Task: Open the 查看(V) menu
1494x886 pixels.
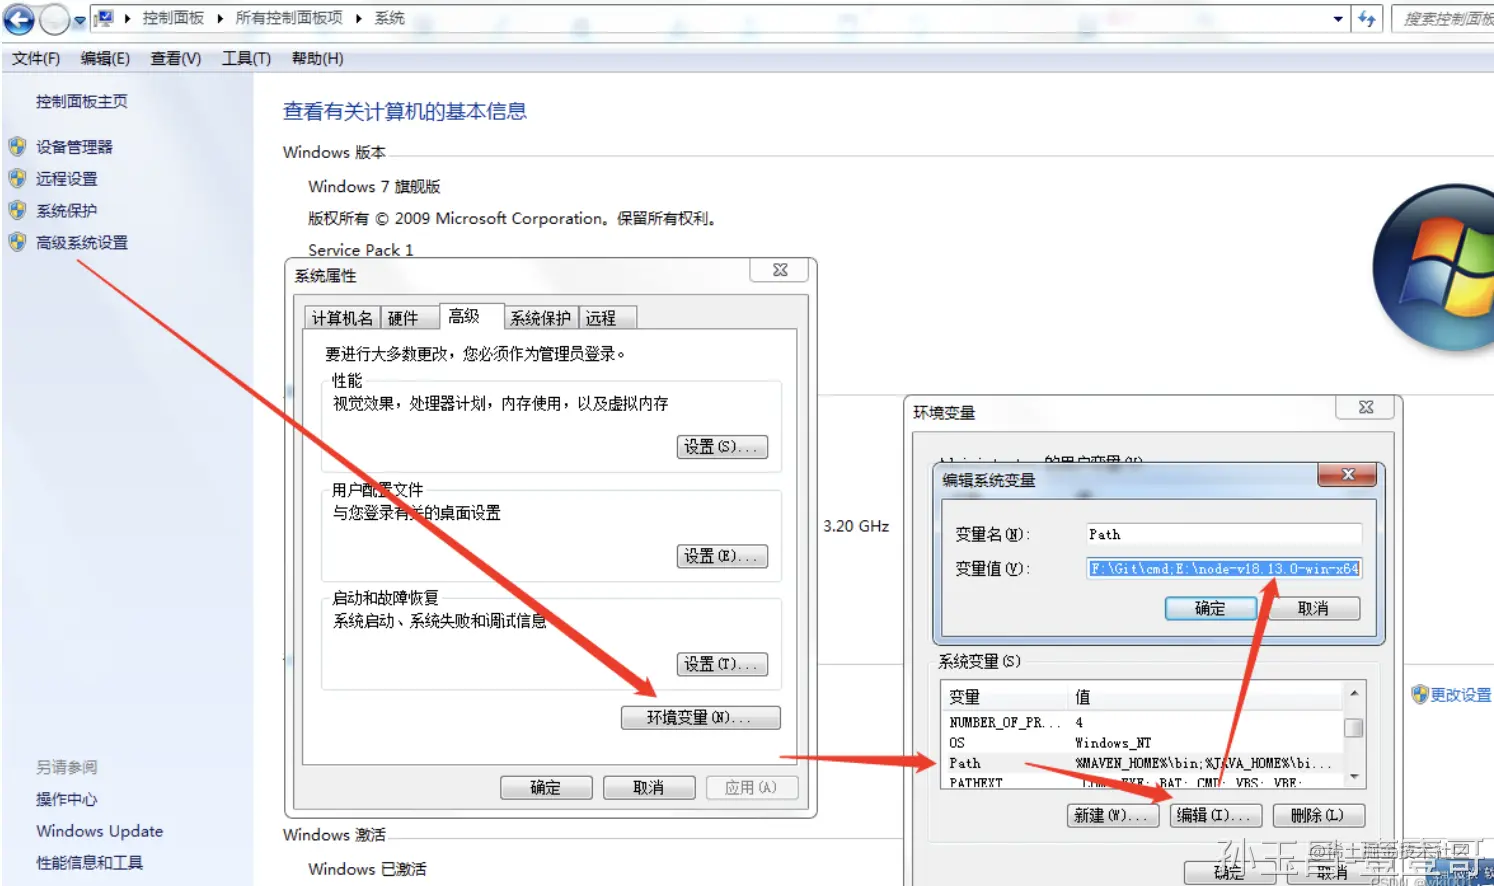Action: [x=176, y=59]
